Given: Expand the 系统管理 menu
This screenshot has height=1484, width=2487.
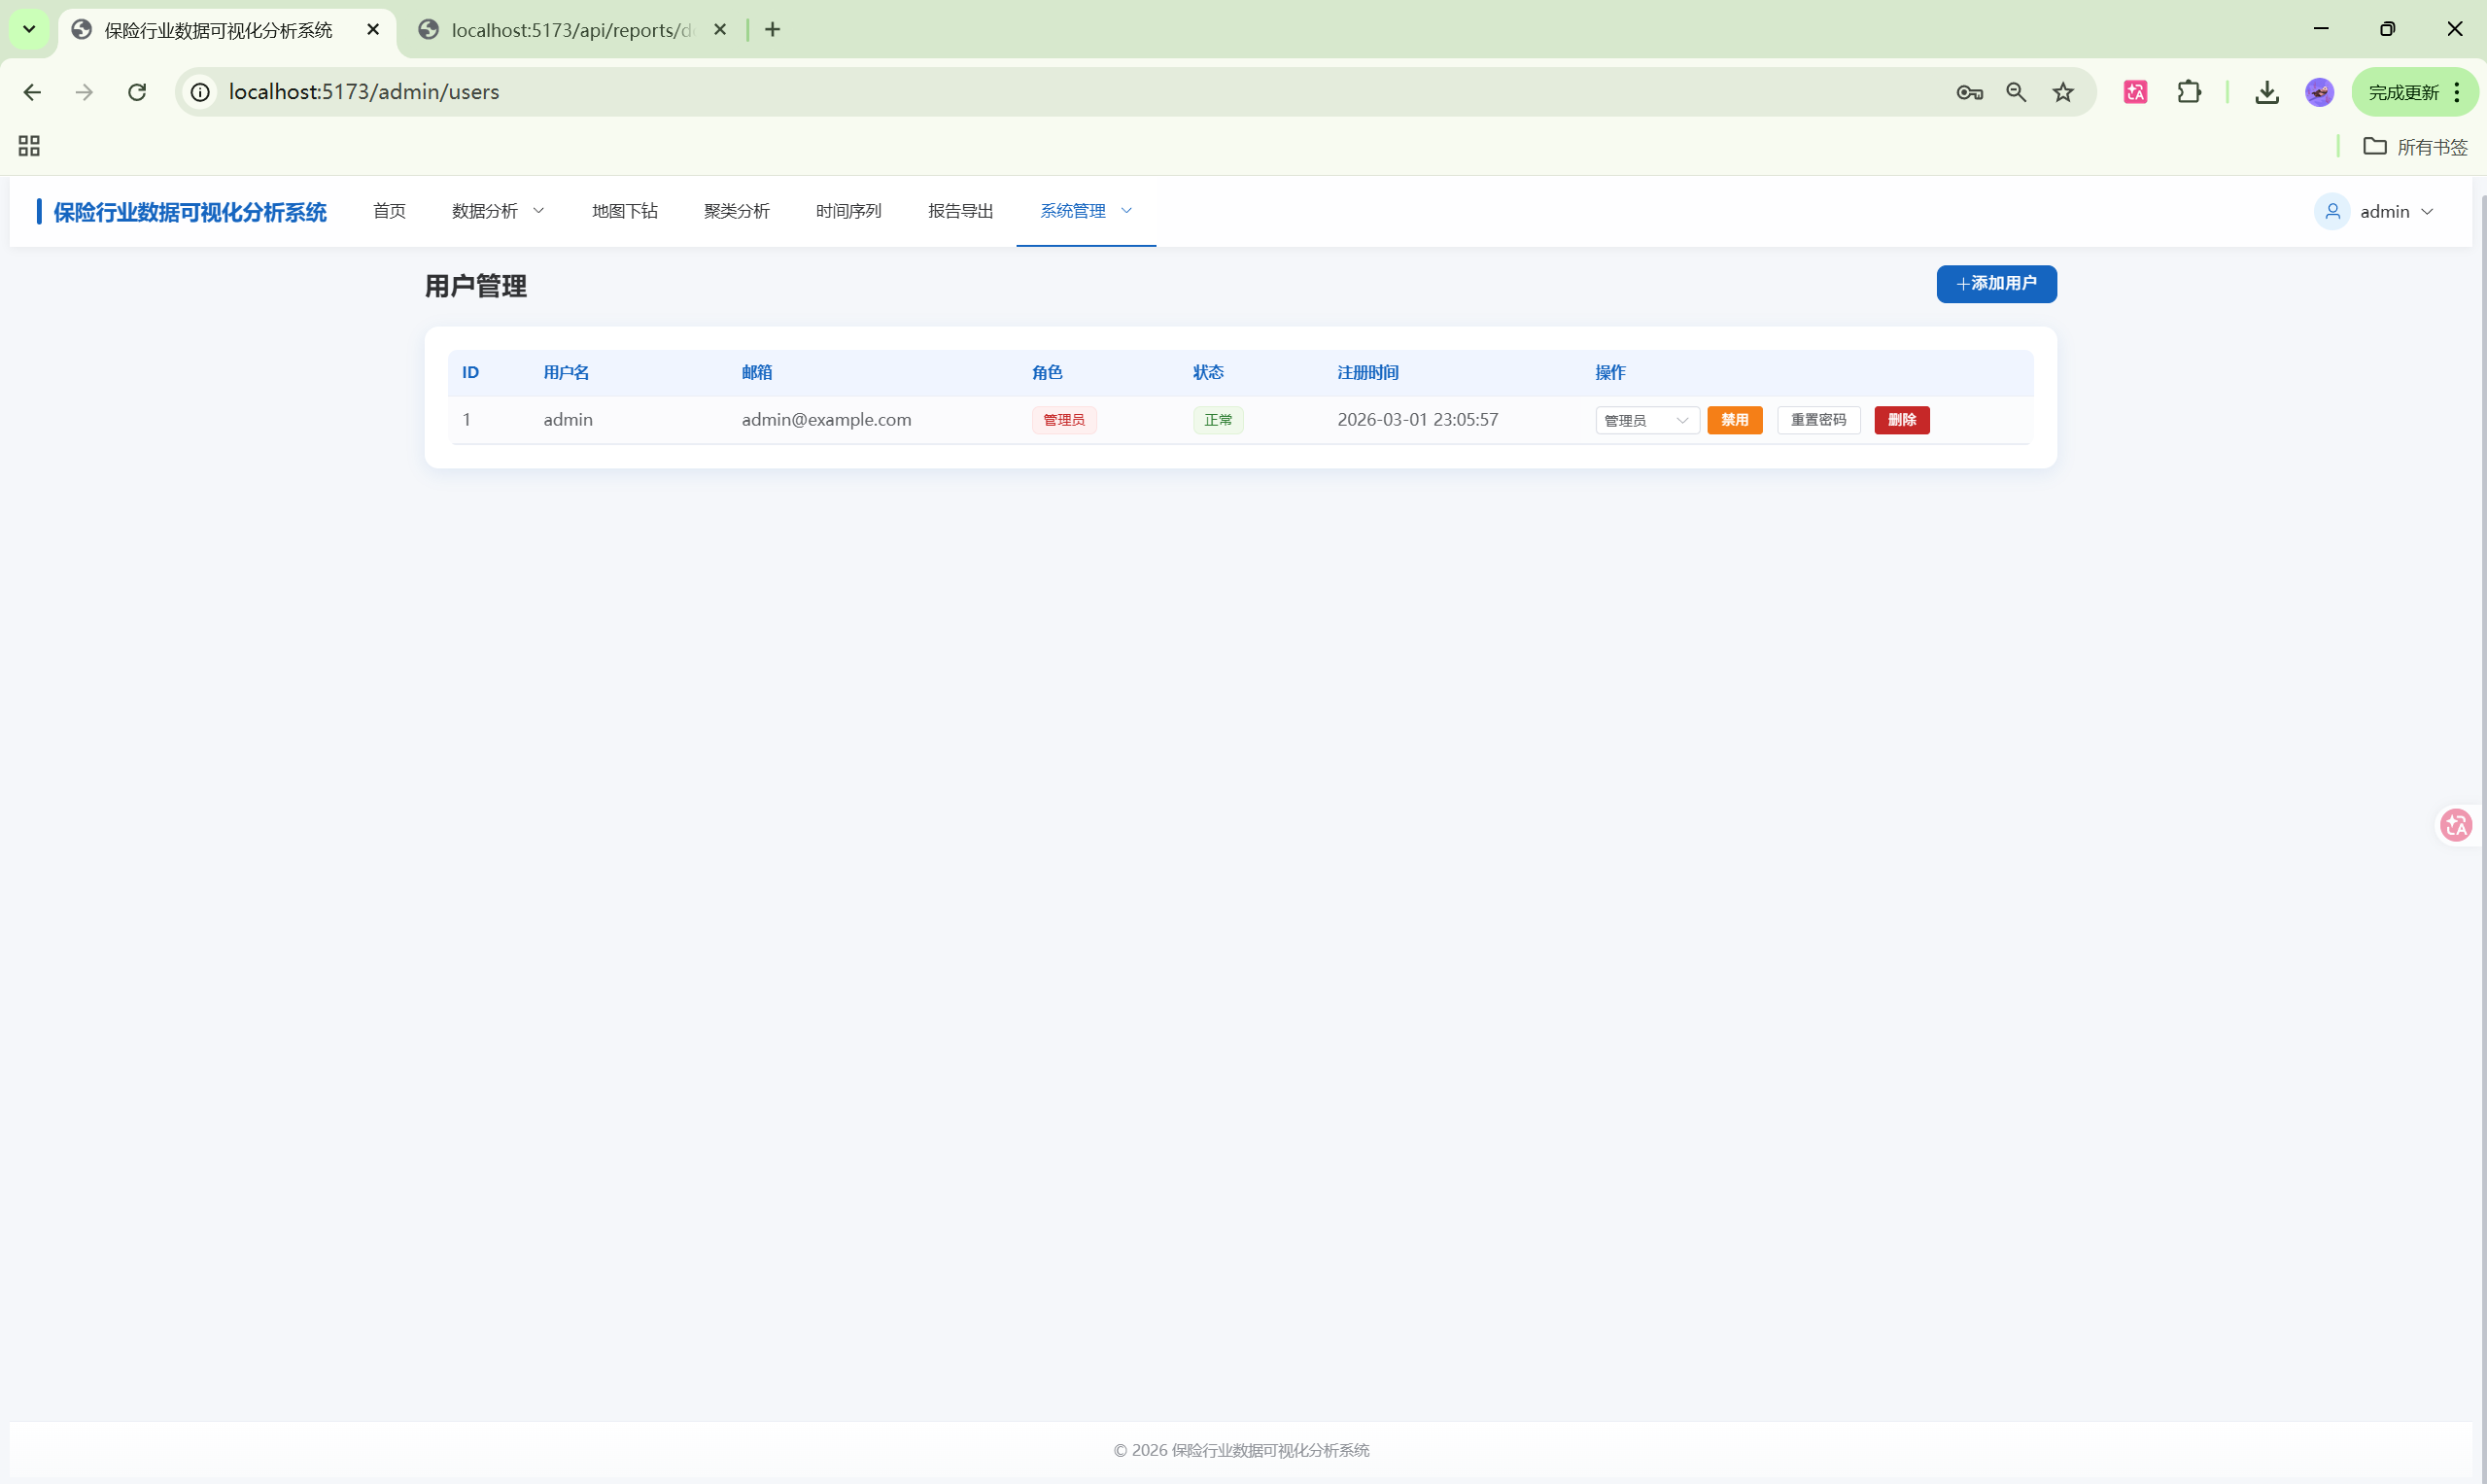Looking at the screenshot, I should [1085, 211].
